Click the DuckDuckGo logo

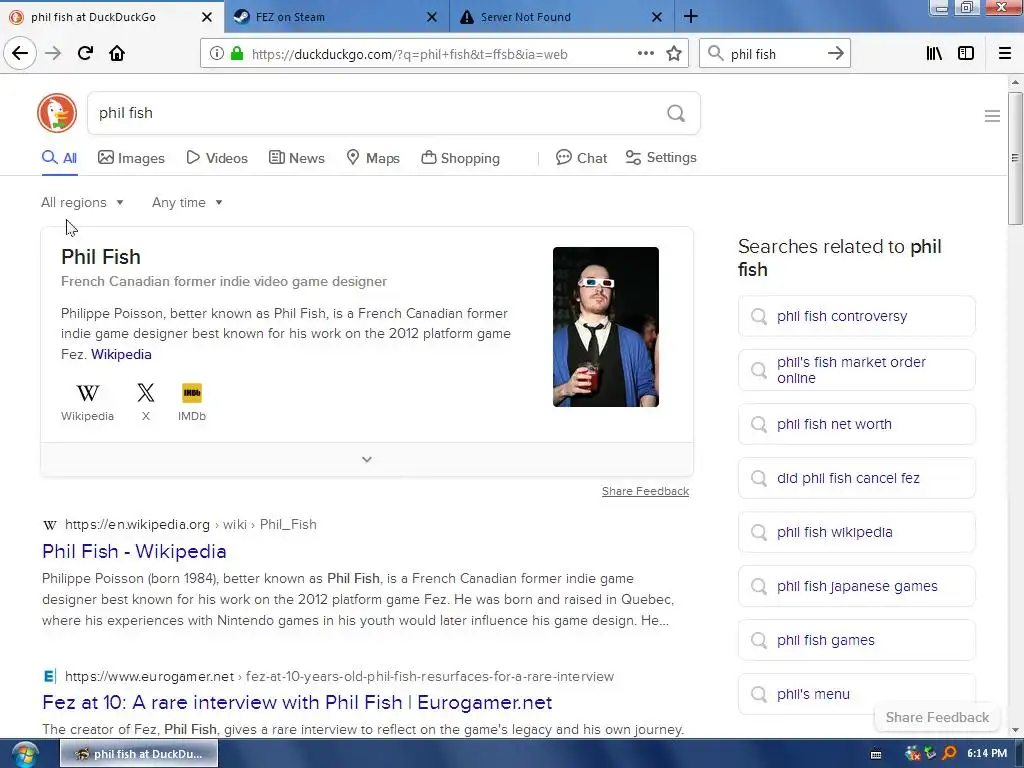57,113
